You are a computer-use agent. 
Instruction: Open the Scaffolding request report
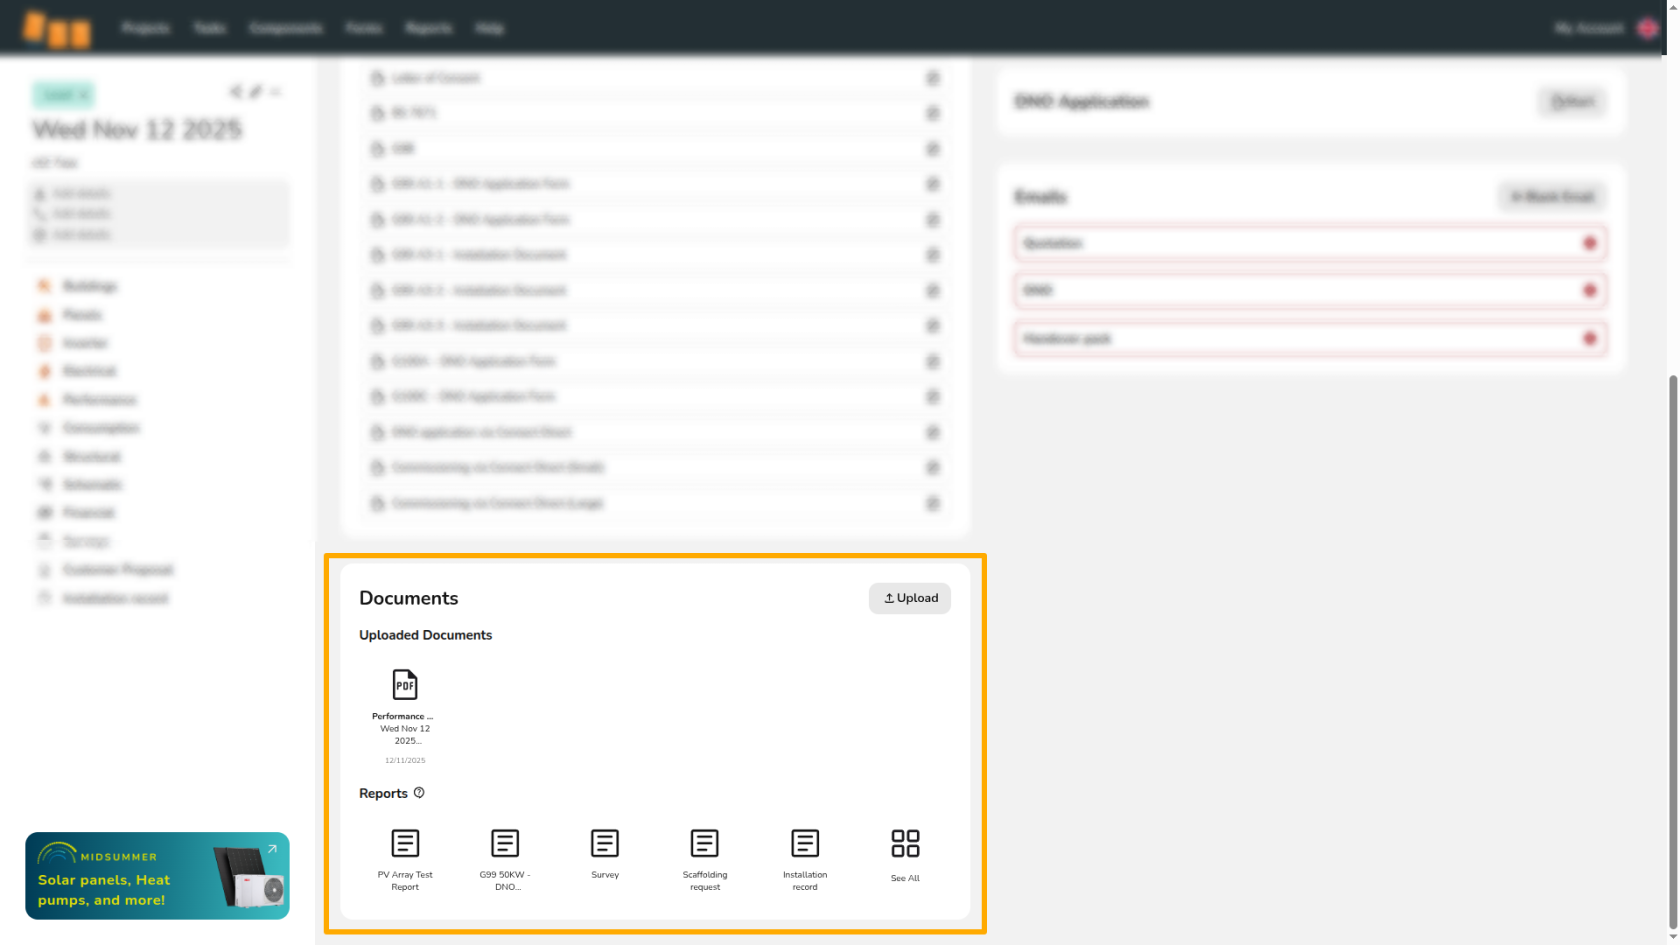(x=705, y=844)
